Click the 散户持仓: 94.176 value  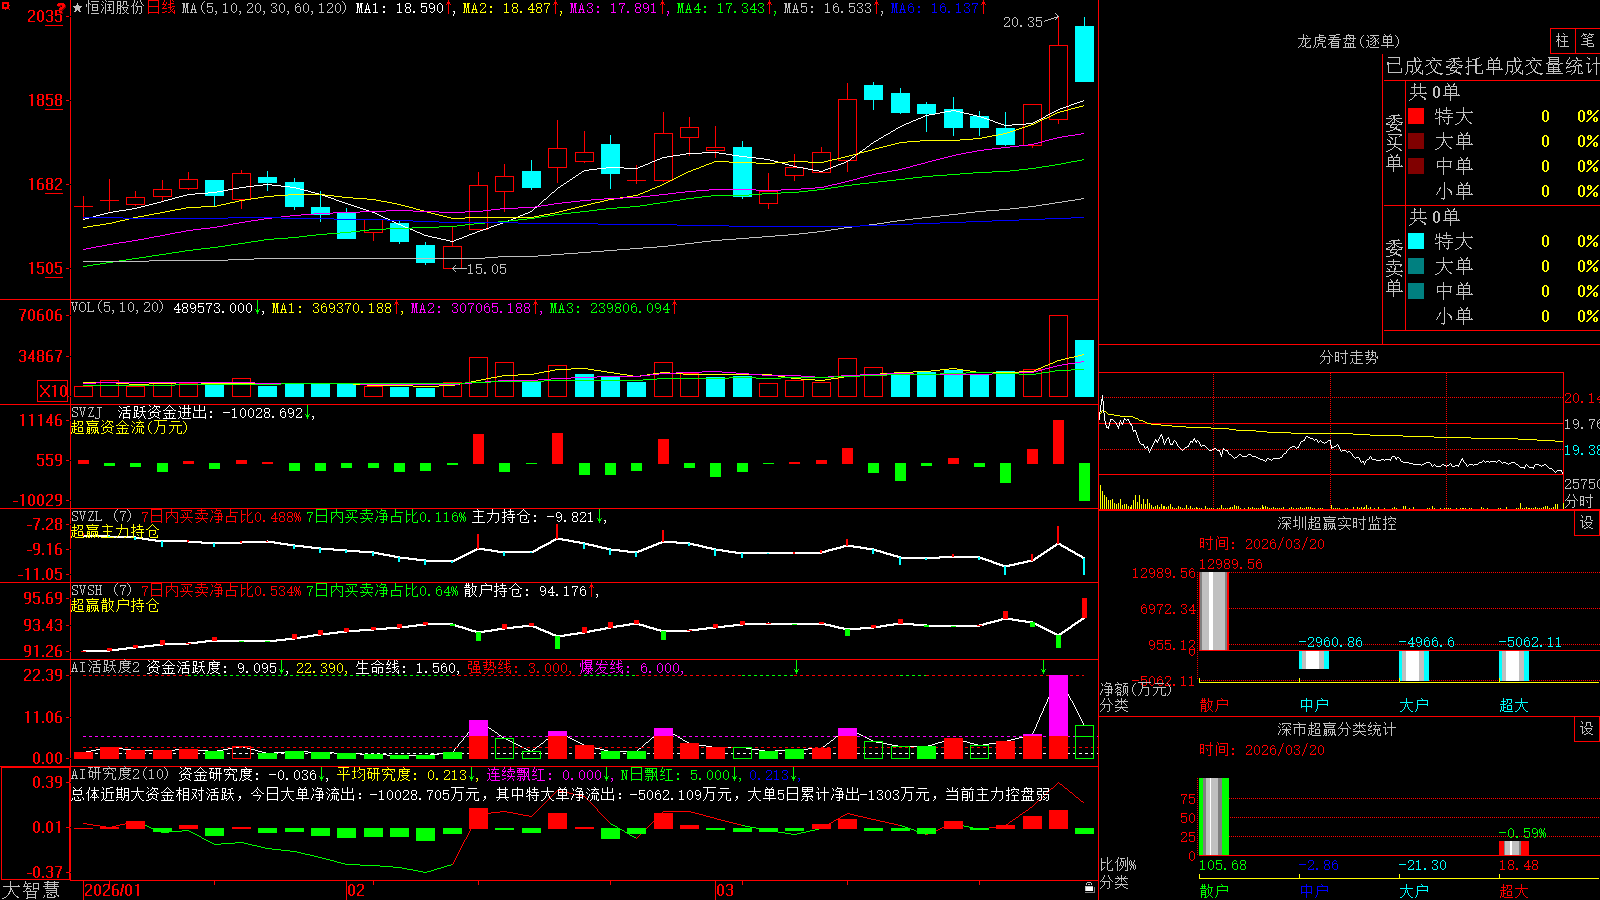point(525,591)
